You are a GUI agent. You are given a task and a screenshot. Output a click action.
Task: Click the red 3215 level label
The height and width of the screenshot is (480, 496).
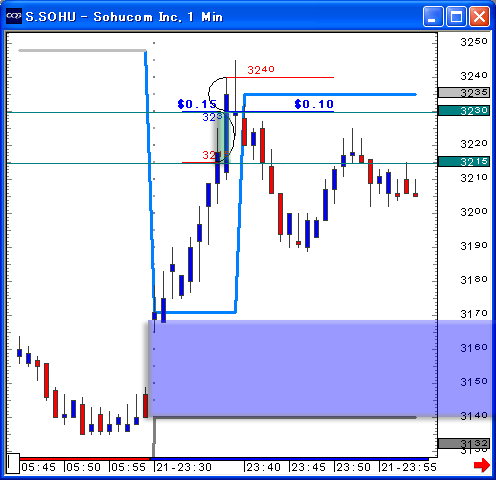(215, 155)
